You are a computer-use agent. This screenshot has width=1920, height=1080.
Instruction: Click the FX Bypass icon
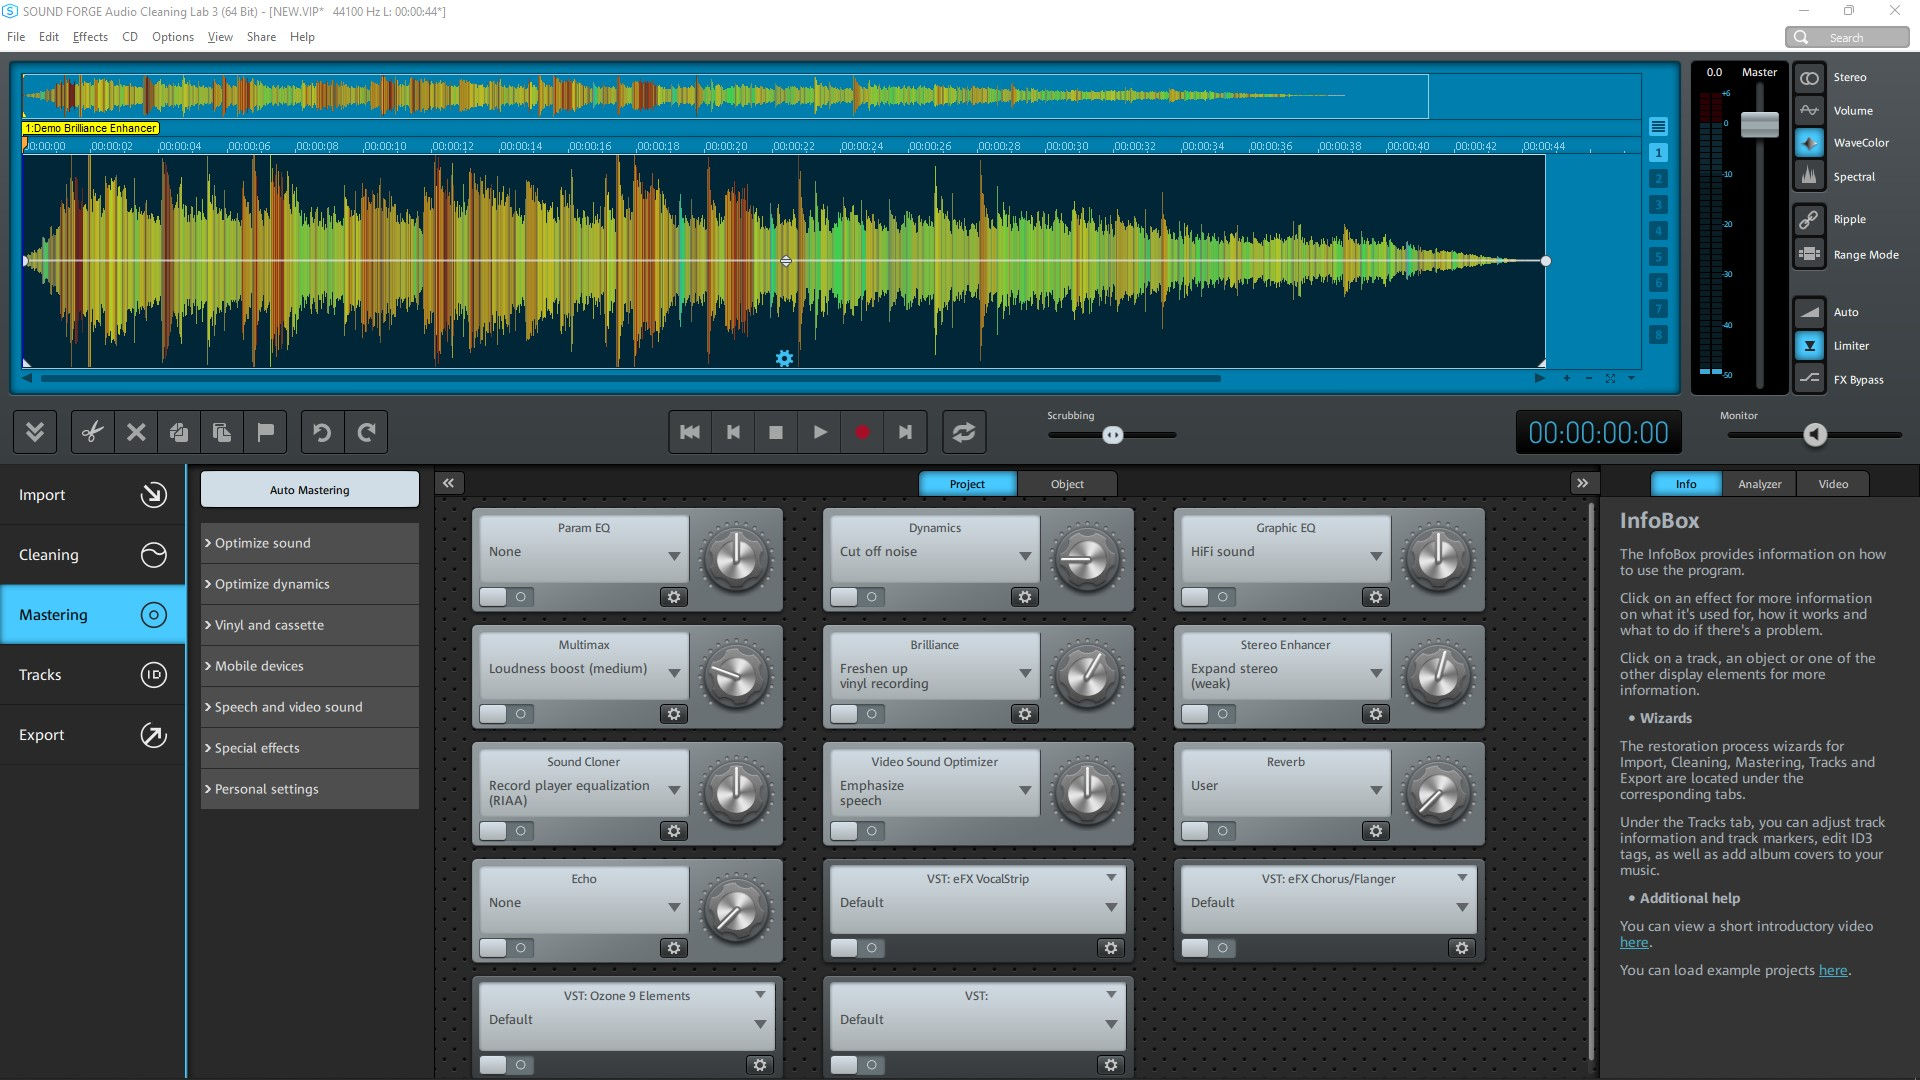coord(1809,379)
